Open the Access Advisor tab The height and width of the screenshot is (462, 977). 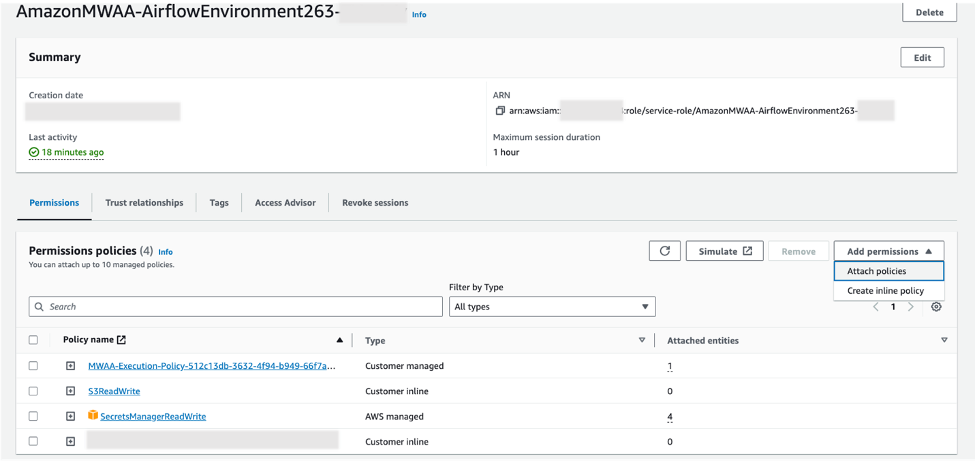coord(285,203)
